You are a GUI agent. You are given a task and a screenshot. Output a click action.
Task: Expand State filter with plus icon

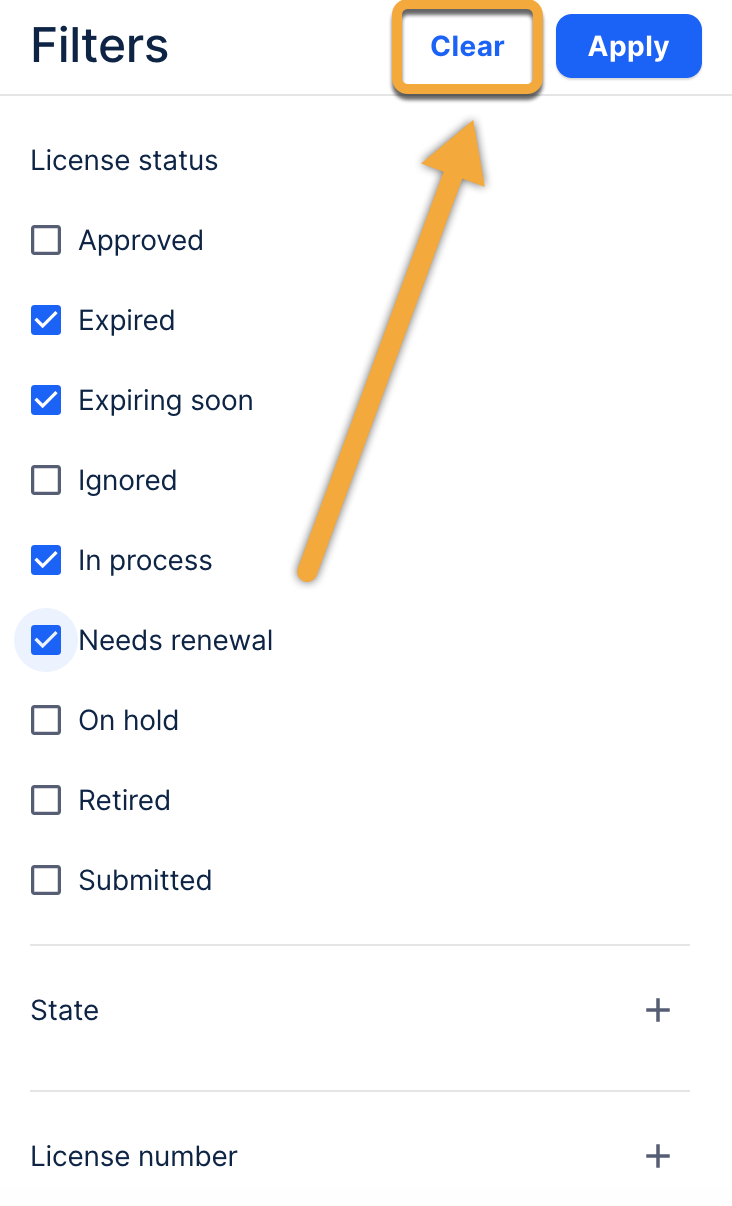point(657,1011)
